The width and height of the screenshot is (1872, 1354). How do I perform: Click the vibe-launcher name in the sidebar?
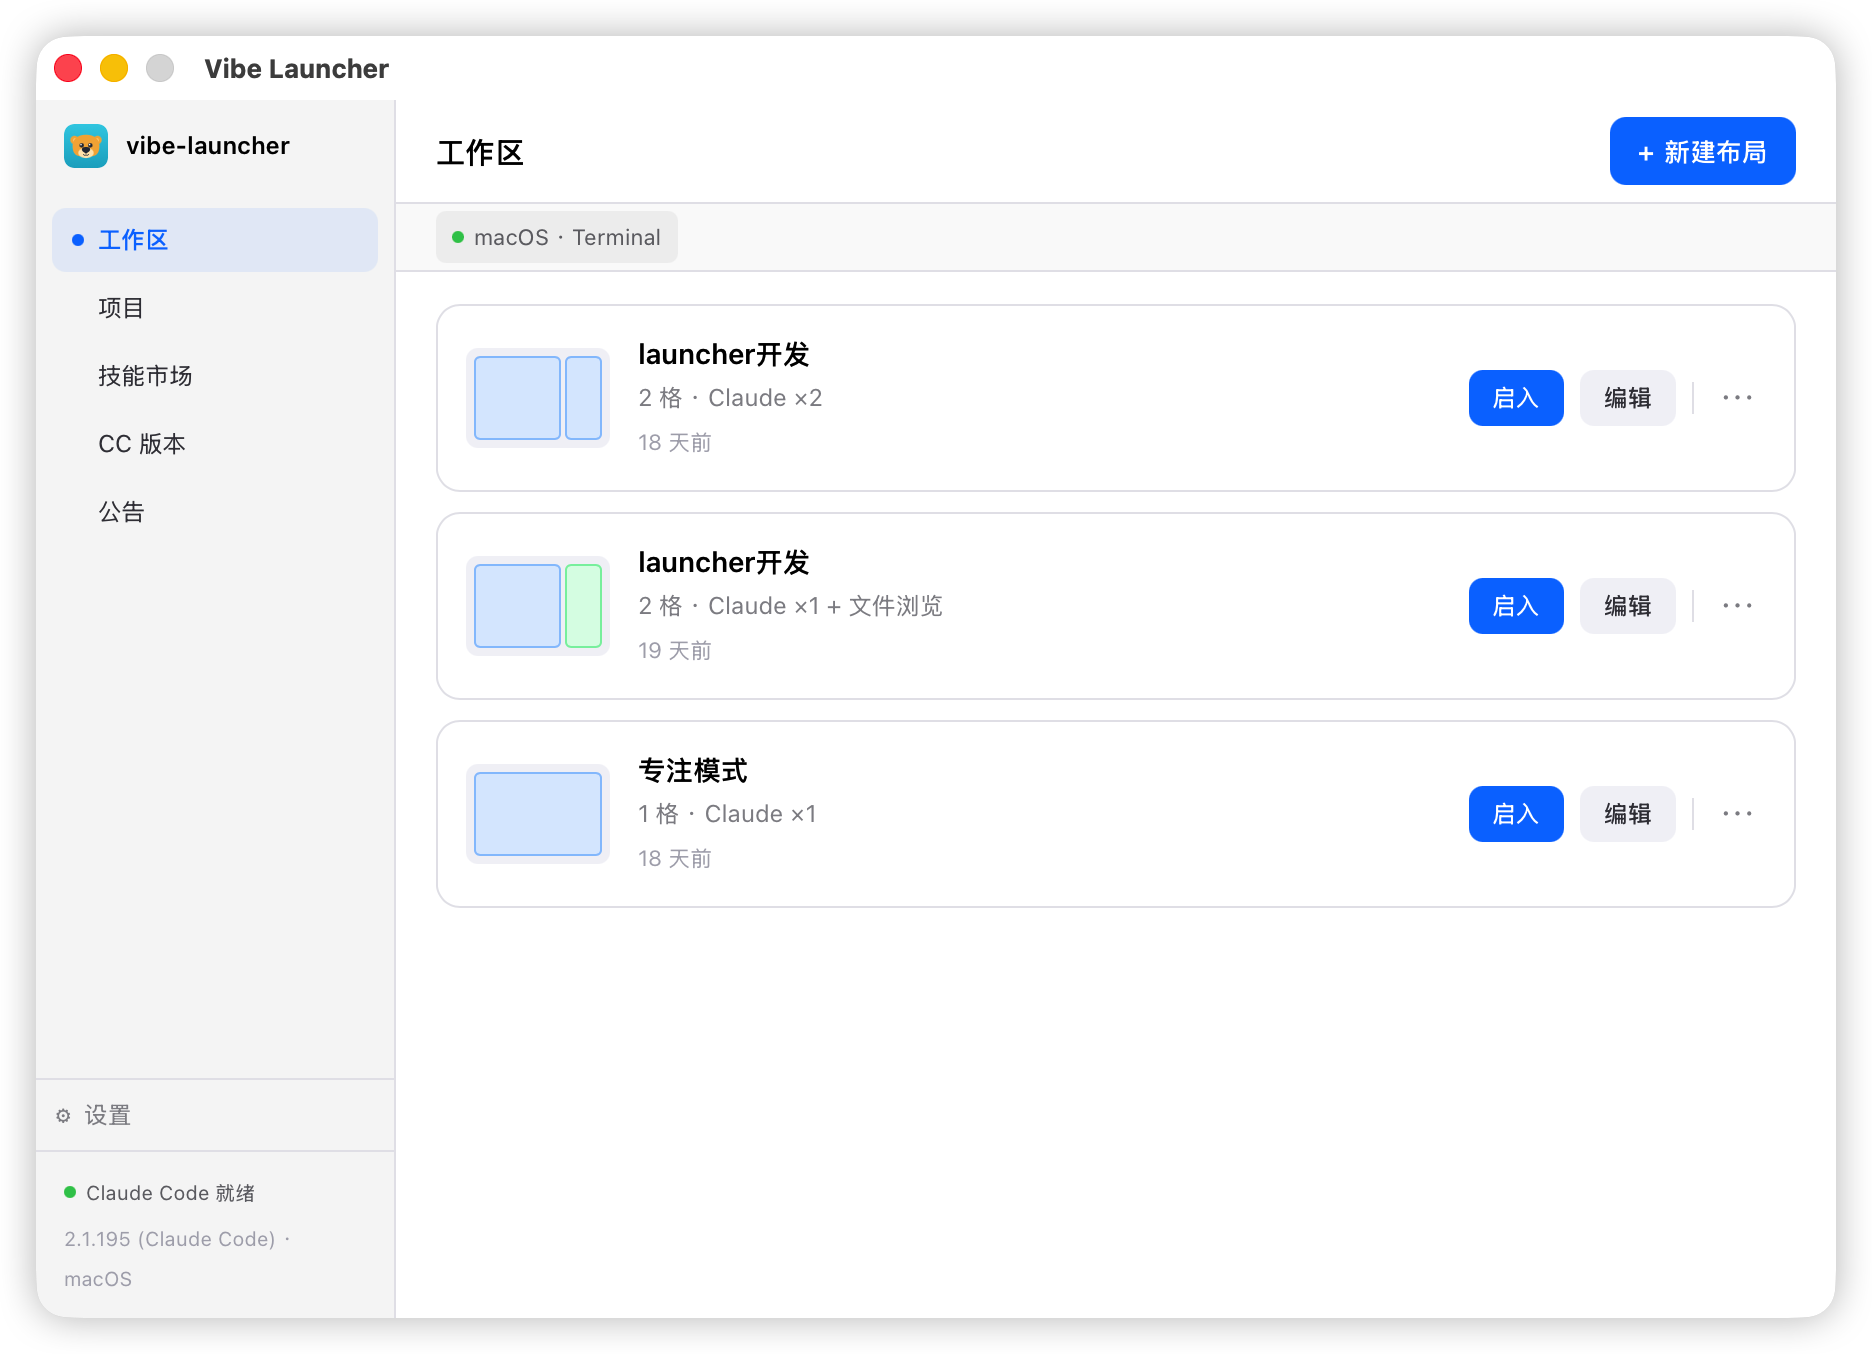pyautogui.click(x=208, y=146)
